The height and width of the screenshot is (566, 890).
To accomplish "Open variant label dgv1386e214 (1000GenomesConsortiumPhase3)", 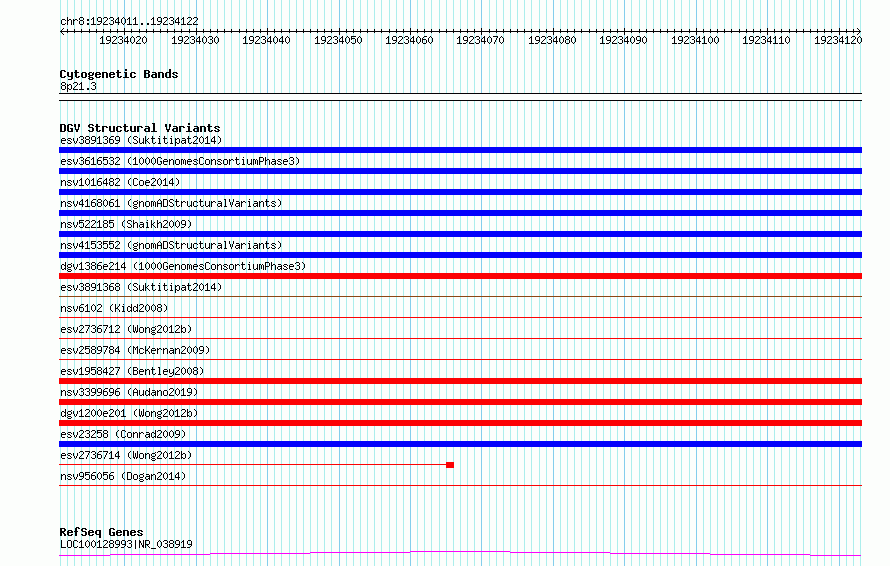I will pos(183,266).
